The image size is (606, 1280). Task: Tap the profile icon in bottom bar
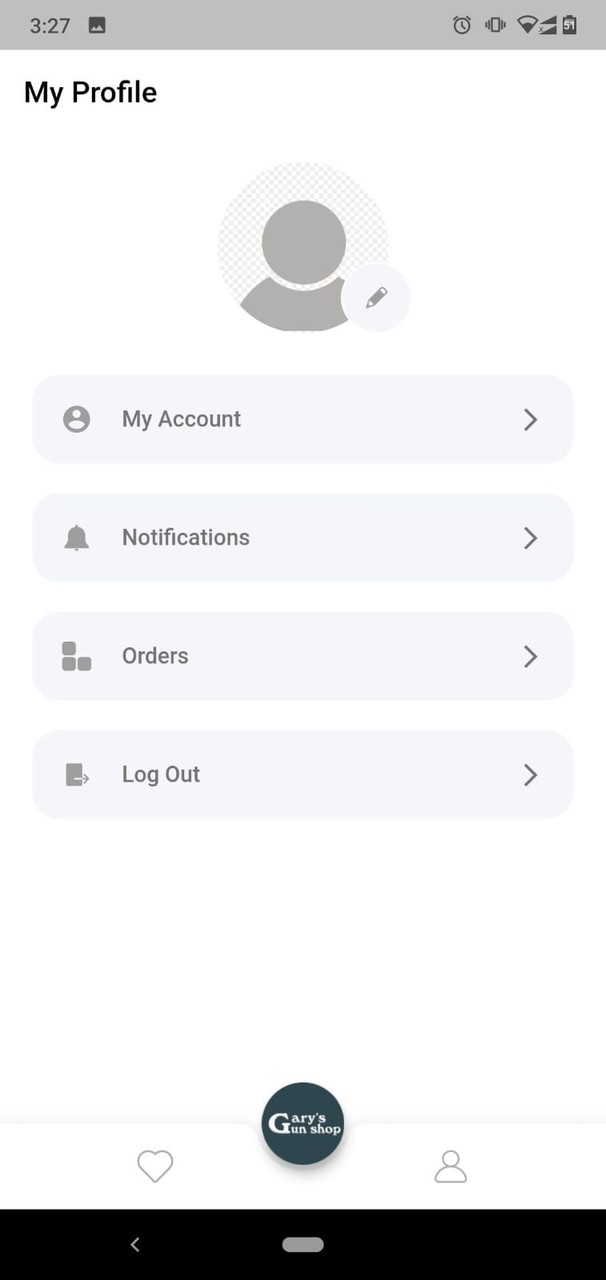point(451,1166)
